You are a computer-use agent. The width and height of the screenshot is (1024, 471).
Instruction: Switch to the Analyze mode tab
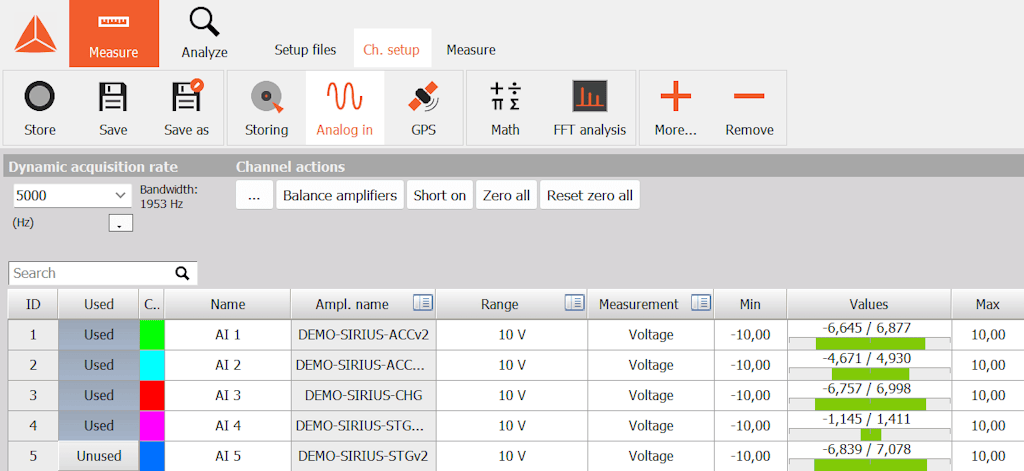coord(204,33)
